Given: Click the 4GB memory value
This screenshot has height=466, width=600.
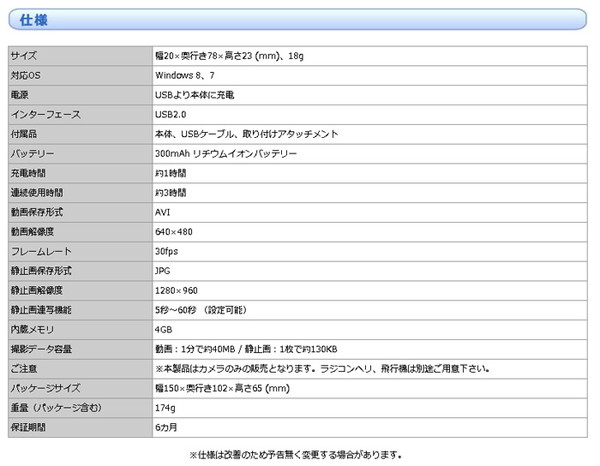Looking at the screenshot, I should click(x=163, y=329).
